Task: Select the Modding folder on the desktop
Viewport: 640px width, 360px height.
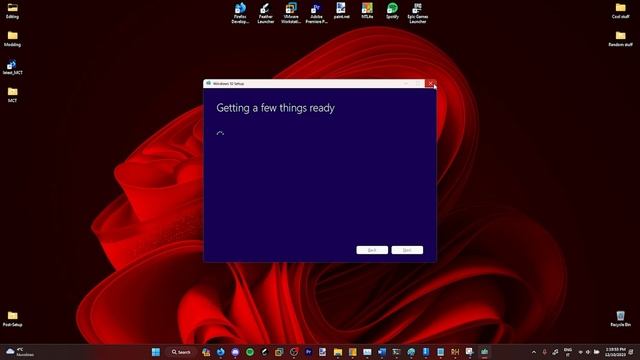Action: coord(12,39)
